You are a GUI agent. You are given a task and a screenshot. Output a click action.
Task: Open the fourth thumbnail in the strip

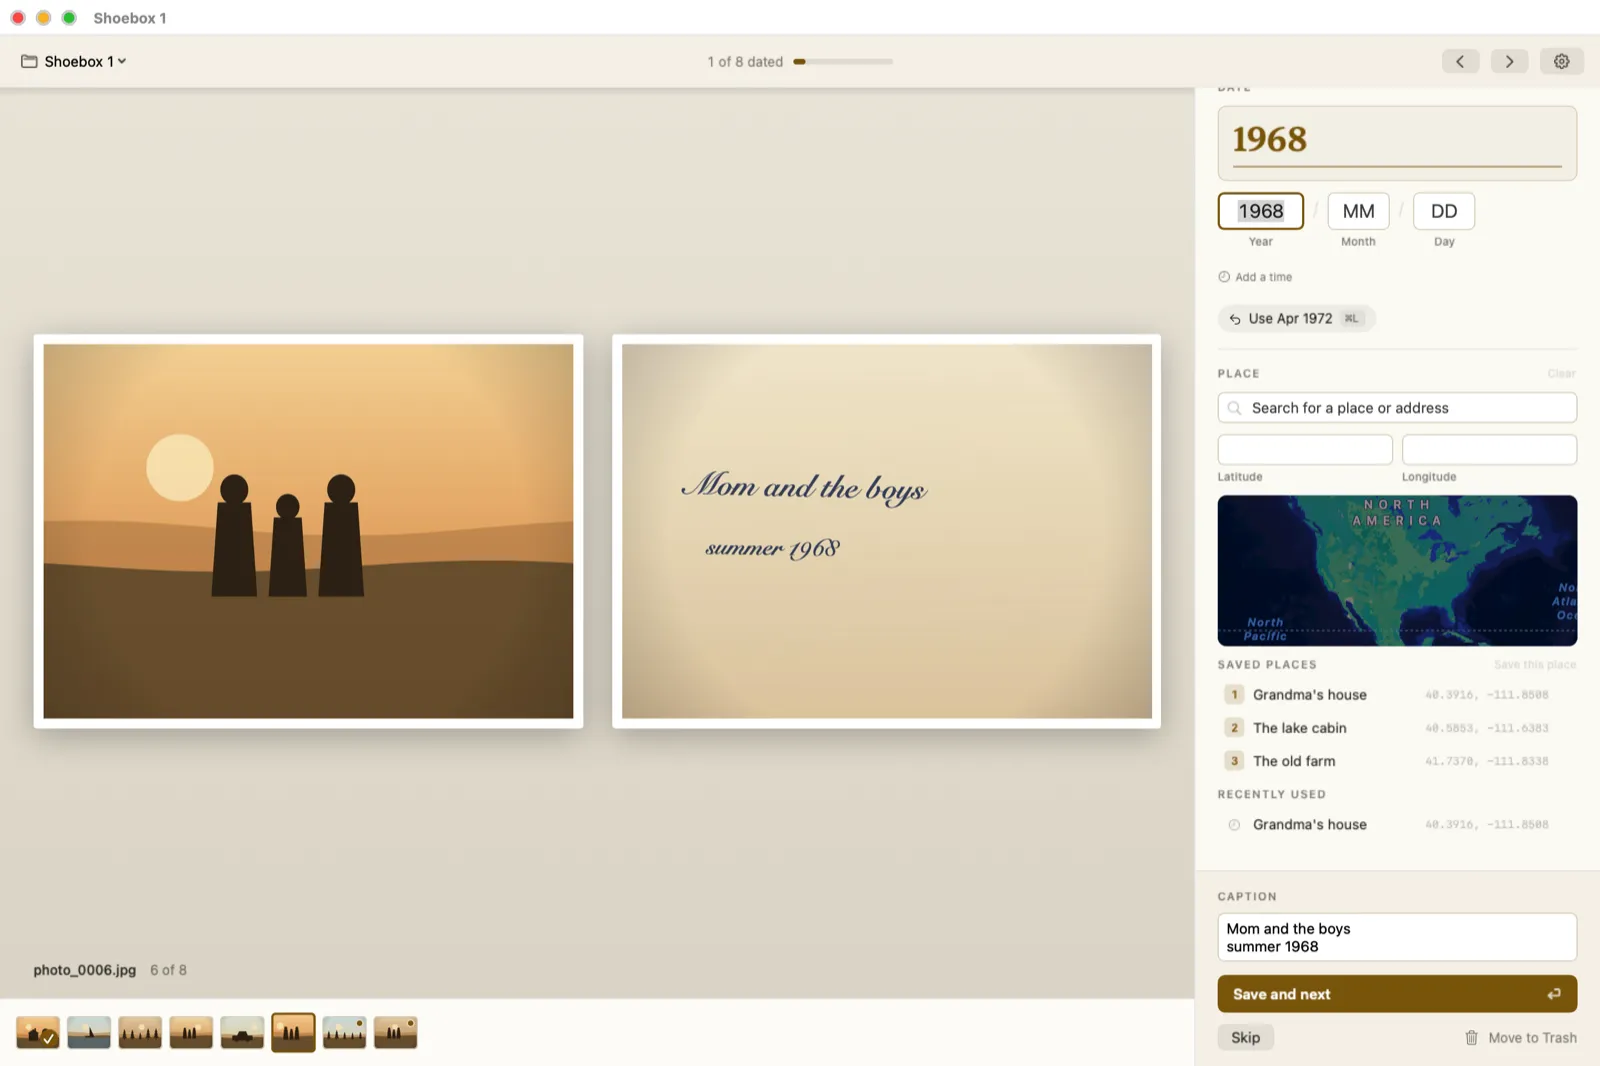tap(191, 1032)
